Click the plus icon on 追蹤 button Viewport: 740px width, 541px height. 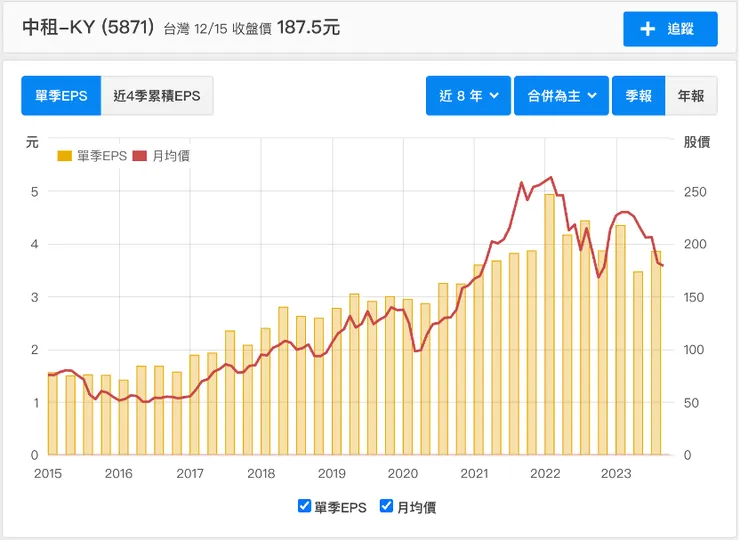[x=648, y=29]
